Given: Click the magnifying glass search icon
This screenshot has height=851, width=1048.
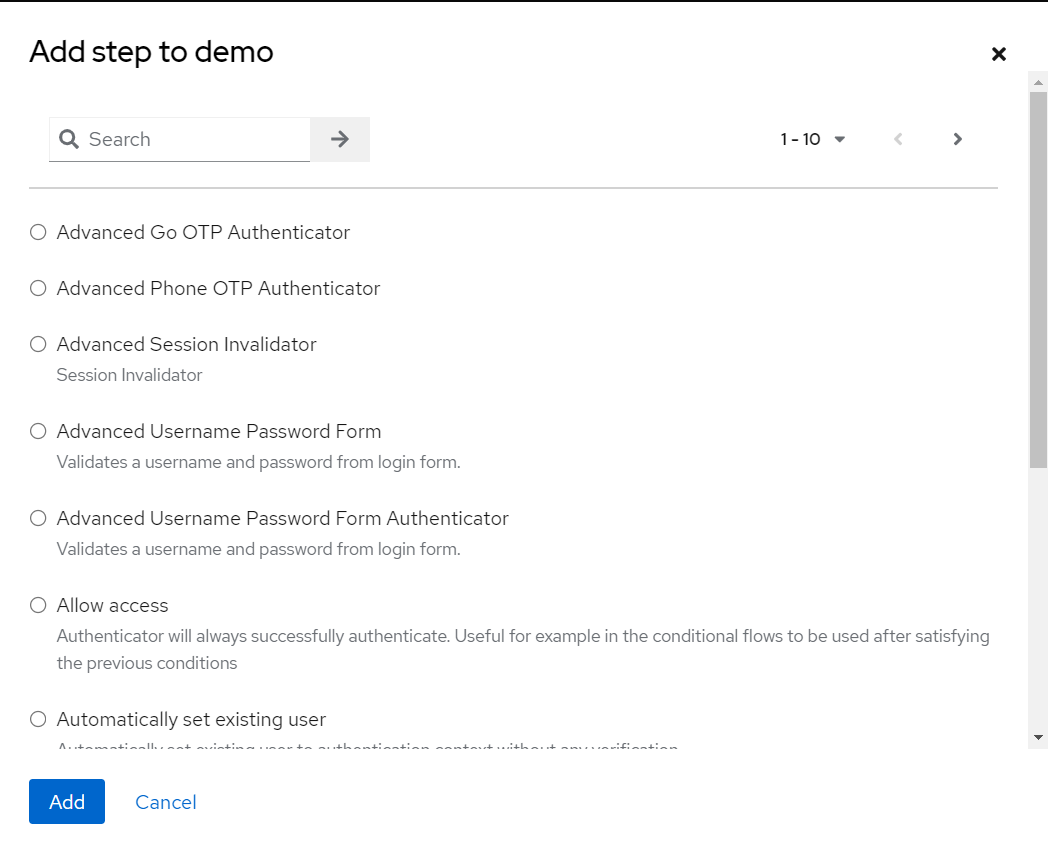Looking at the screenshot, I should (x=69, y=139).
